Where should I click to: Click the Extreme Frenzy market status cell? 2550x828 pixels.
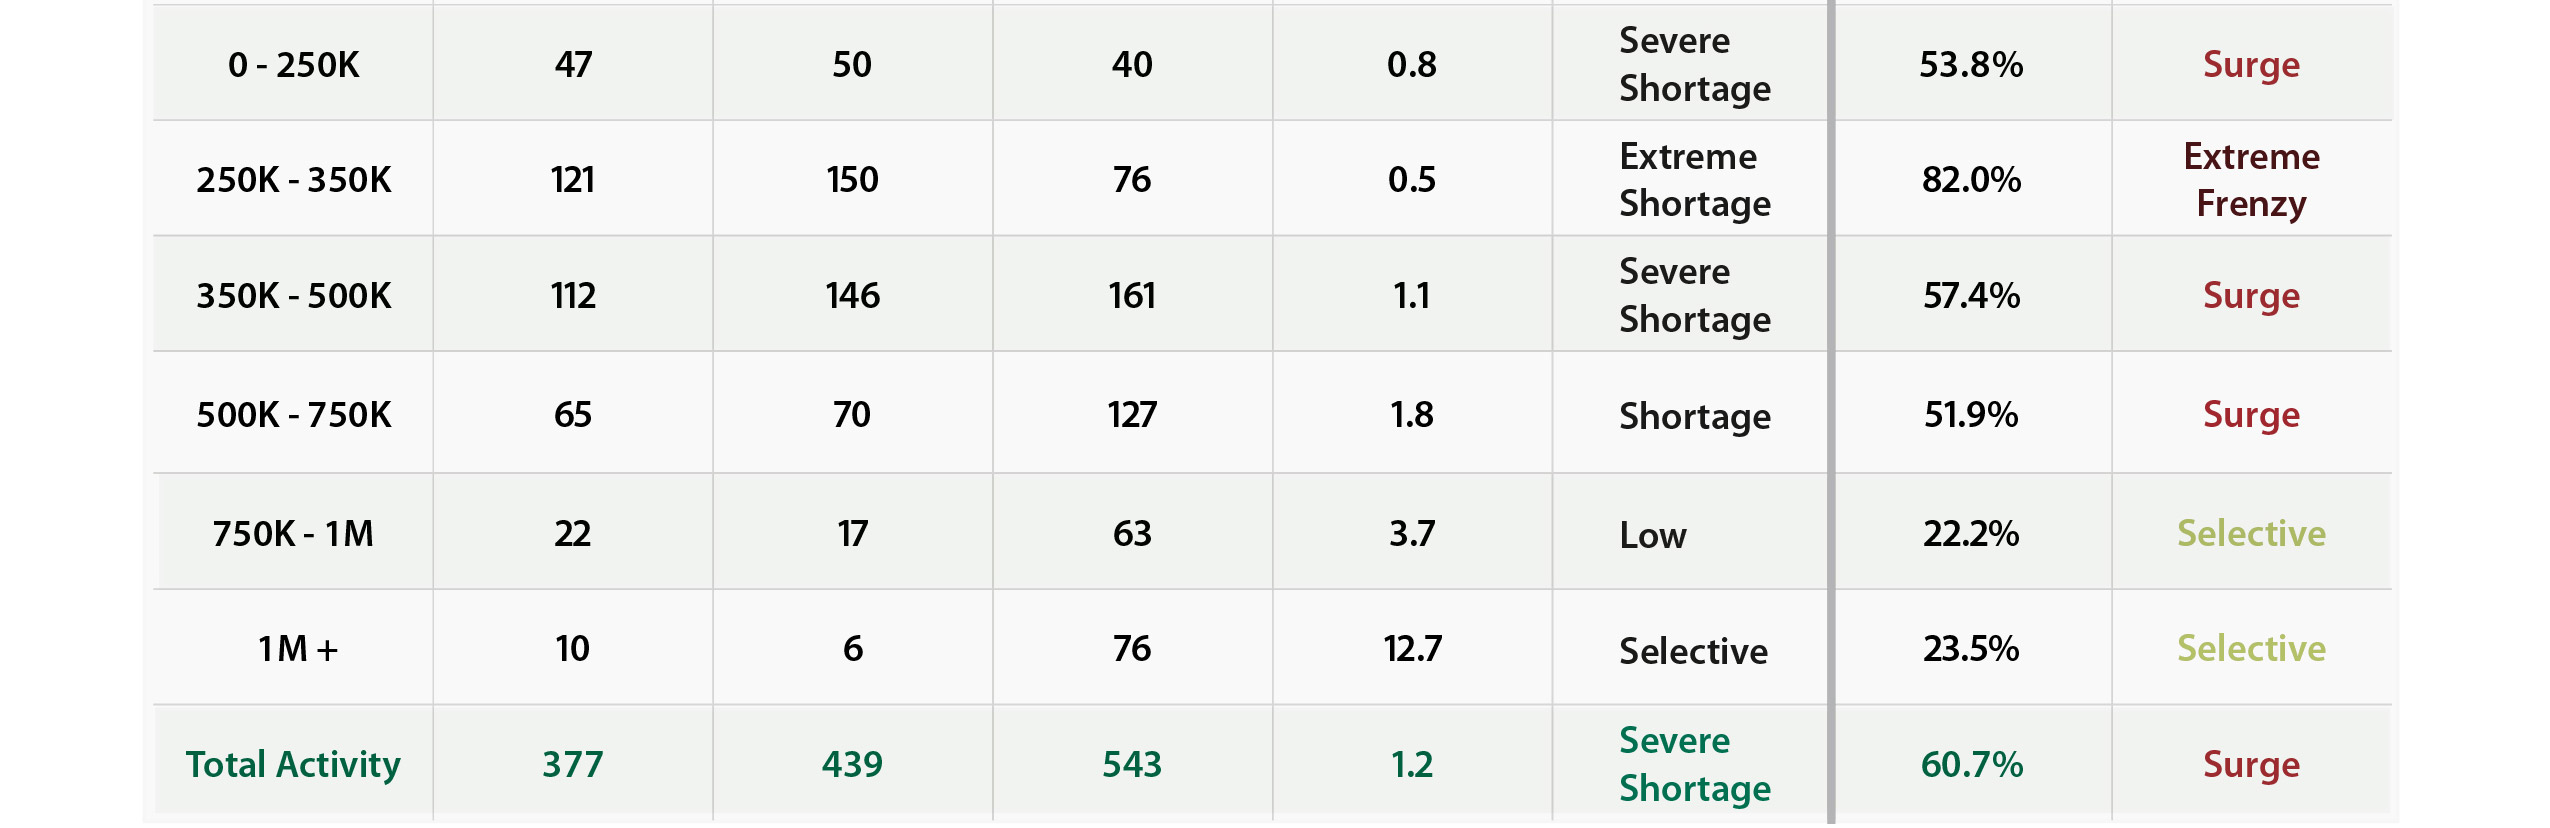pos(2251,180)
